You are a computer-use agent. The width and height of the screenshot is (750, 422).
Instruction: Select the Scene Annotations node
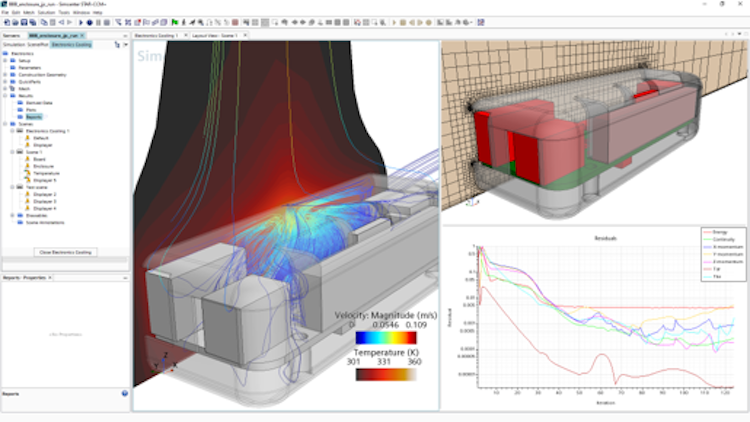tap(45, 222)
